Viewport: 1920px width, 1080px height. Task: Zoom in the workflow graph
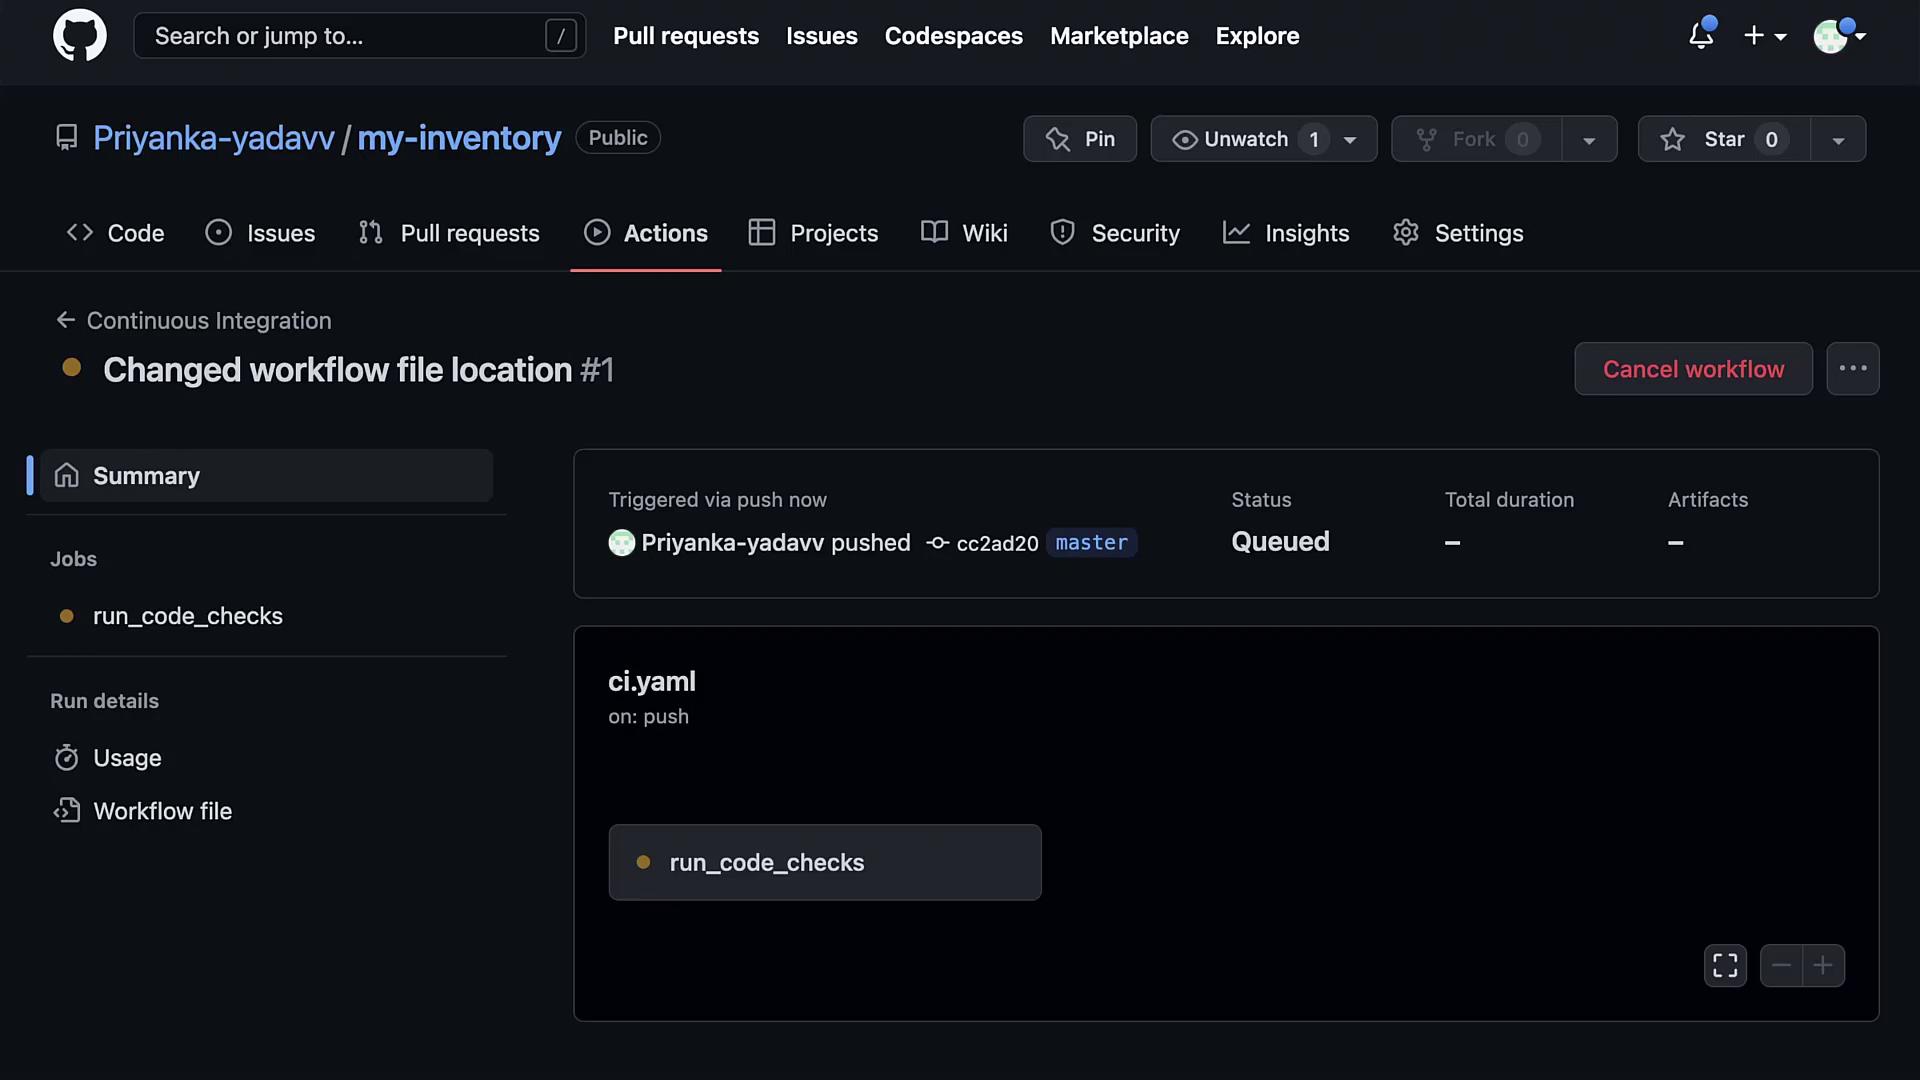(1823, 965)
